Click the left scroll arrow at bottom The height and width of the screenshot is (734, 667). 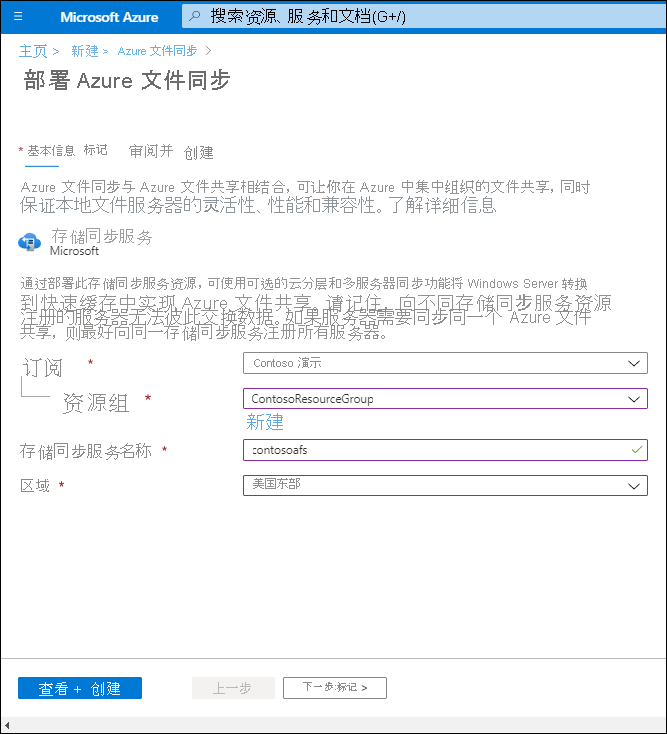(8, 725)
